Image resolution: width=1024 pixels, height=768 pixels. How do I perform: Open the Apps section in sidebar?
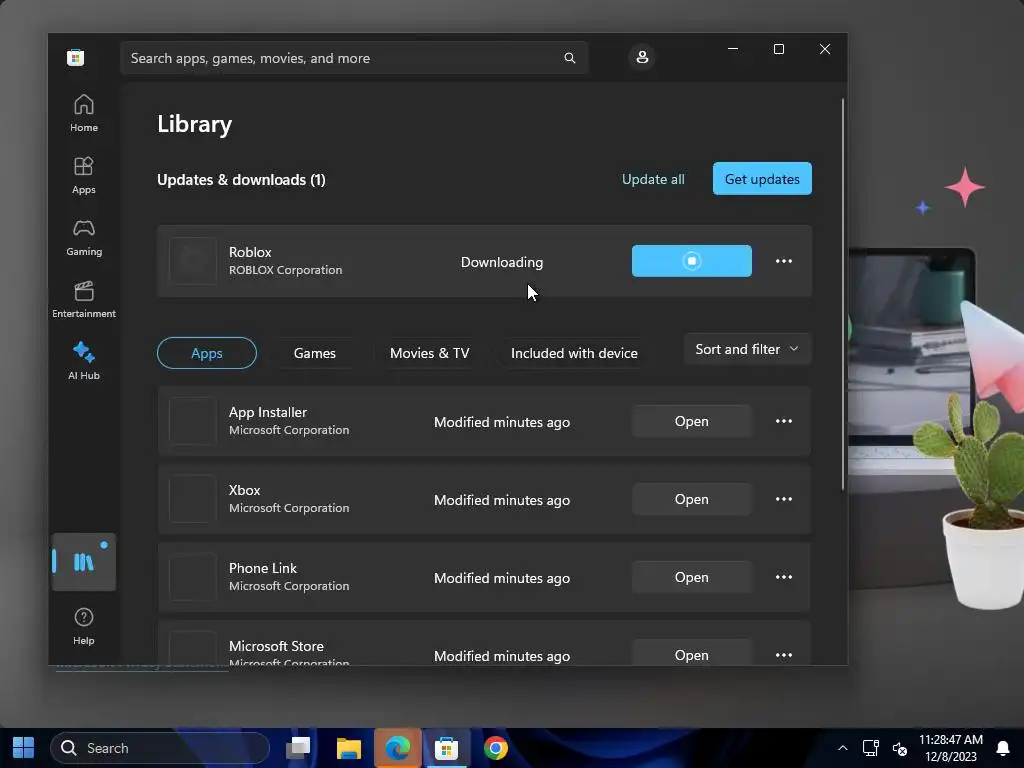[84, 176]
